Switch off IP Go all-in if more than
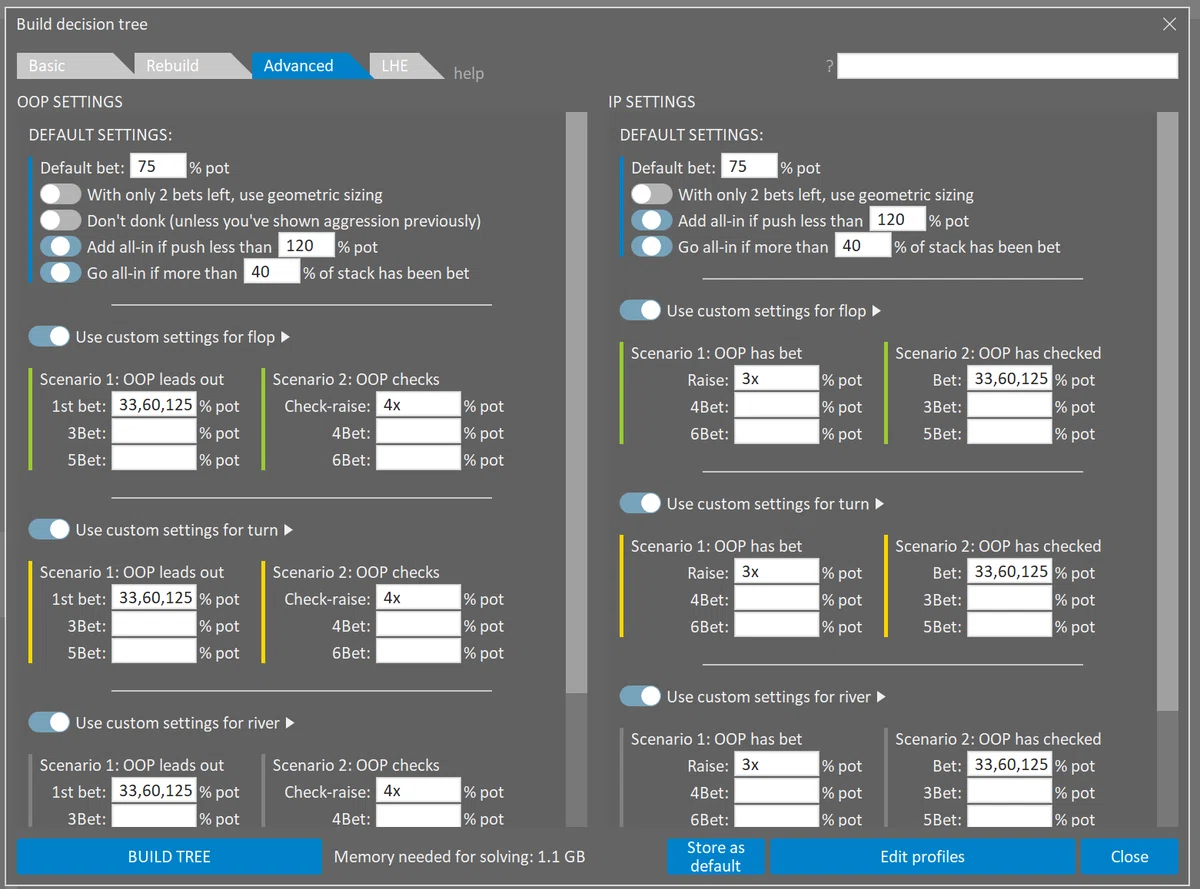The width and height of the screenshot is (1200, 889). [x=652, y=246]
